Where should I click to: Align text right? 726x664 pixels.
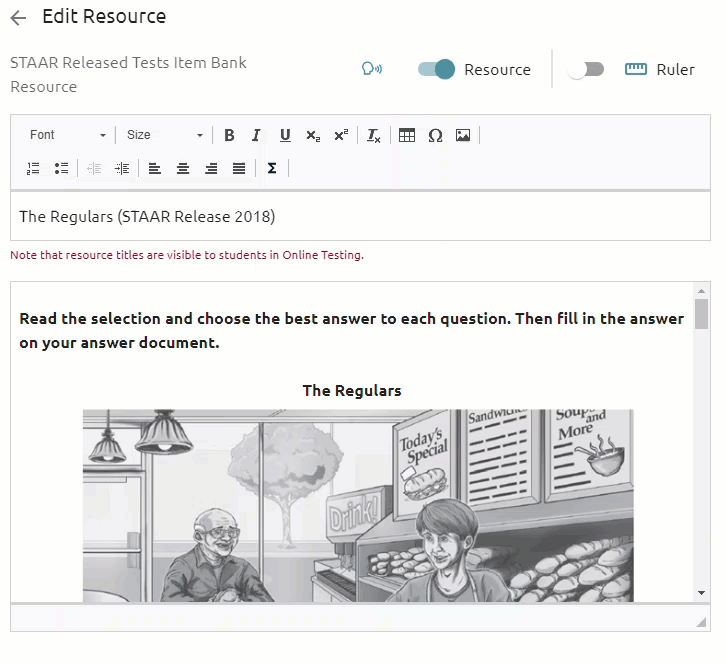coord(211,168)
